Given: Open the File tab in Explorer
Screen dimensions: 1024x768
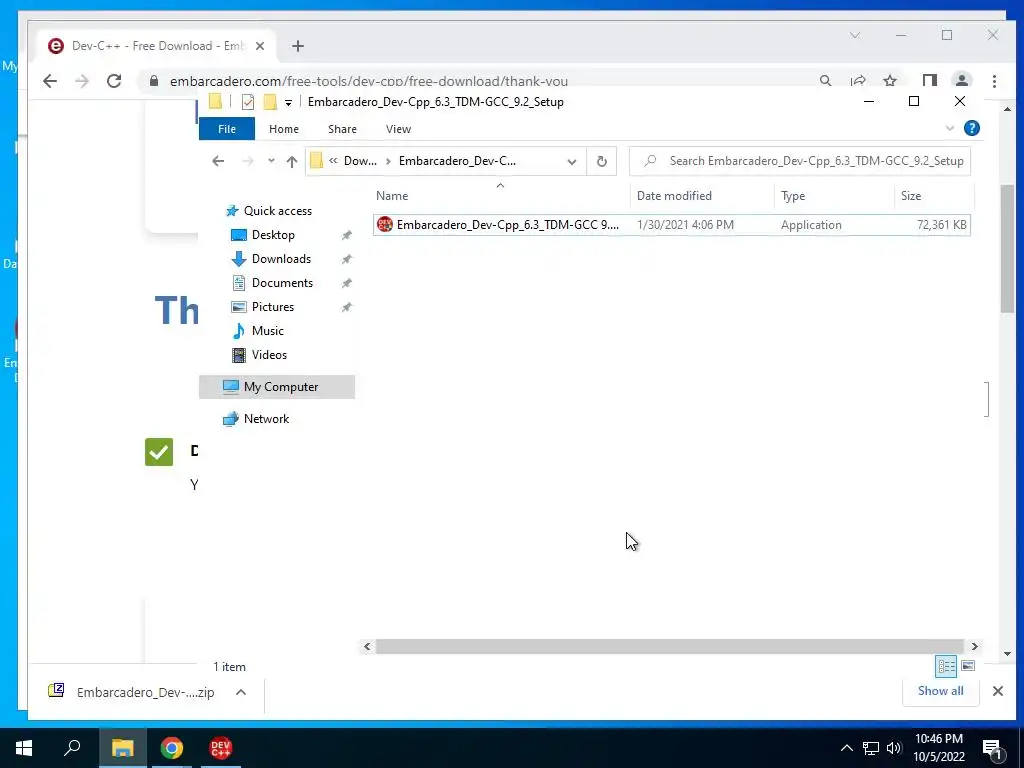Looking at the screenshot, I should [x=227, y=129].
